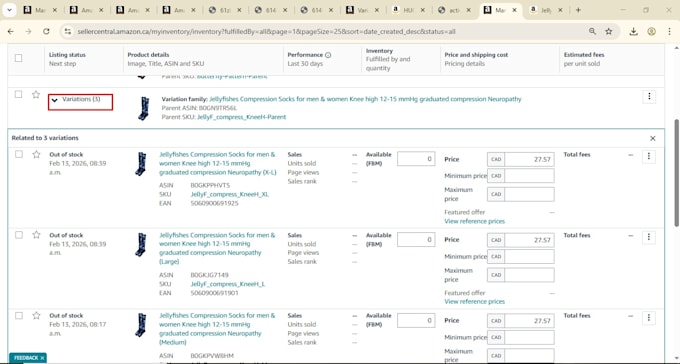Open actions menu for X-L variation

(649, 156)
